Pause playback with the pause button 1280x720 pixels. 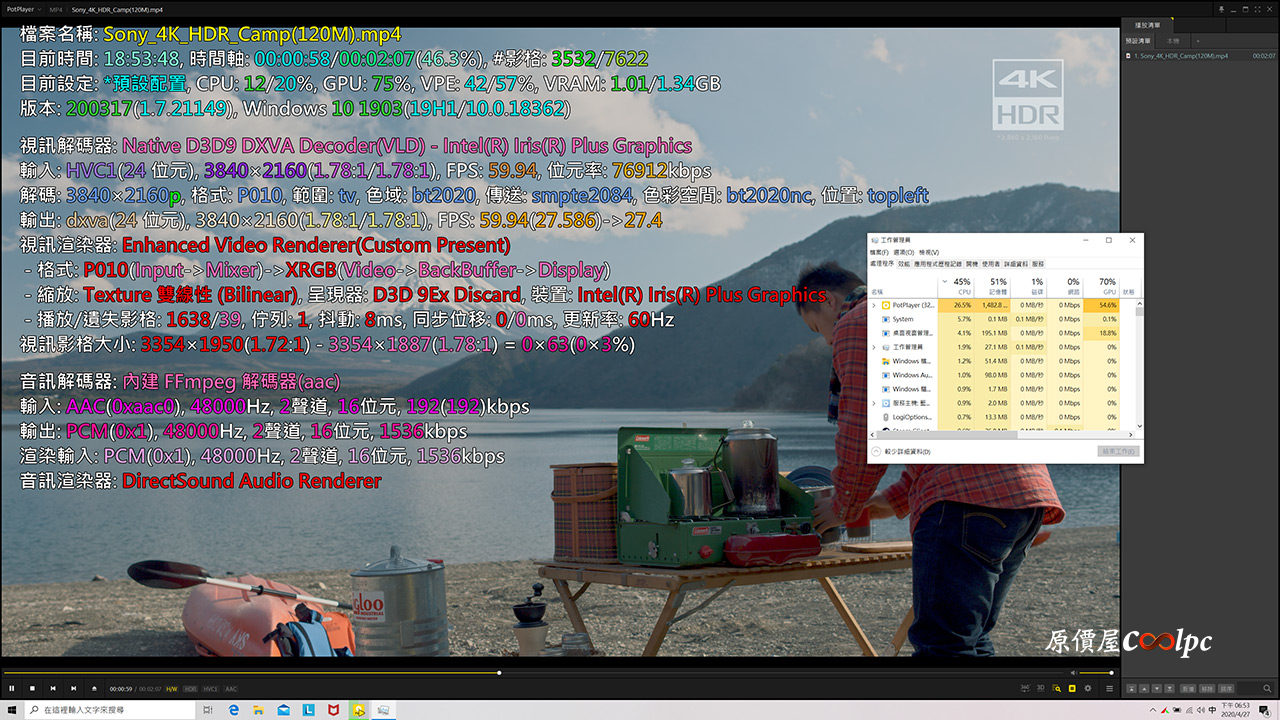point(11,688)
